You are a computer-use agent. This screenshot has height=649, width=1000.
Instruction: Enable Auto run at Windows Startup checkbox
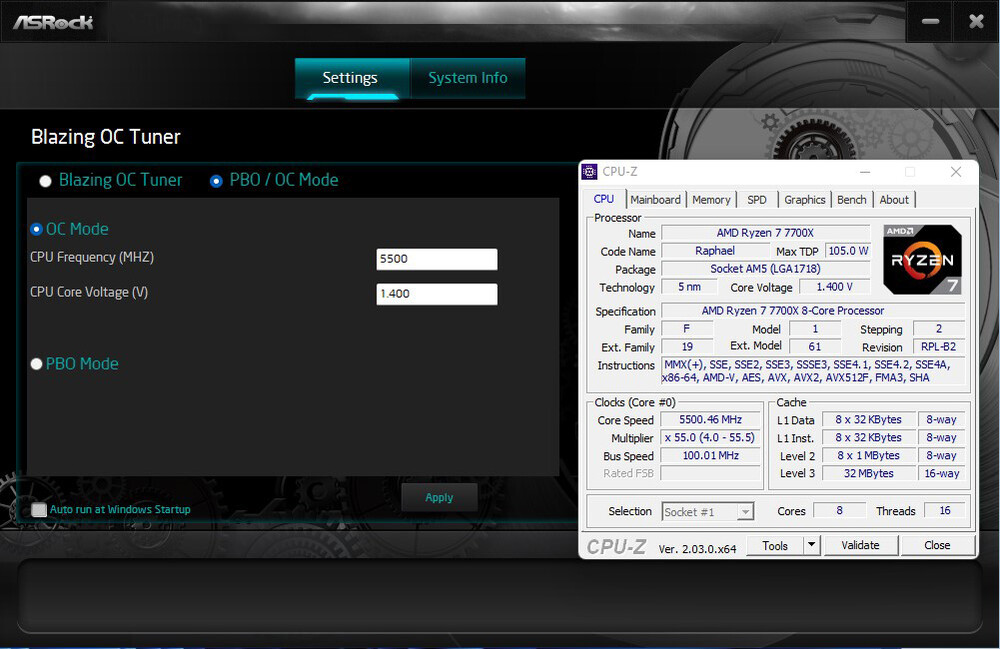39,509
